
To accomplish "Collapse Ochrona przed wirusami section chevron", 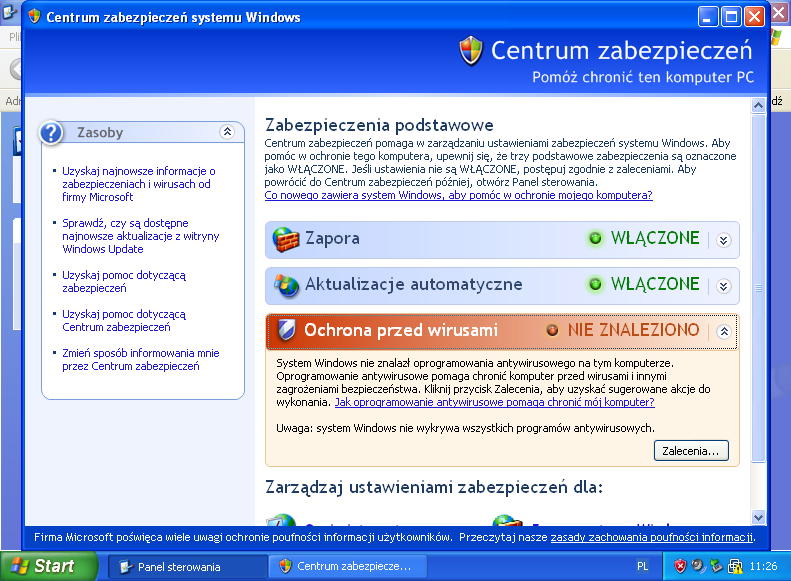I will [x=724, y=331].
